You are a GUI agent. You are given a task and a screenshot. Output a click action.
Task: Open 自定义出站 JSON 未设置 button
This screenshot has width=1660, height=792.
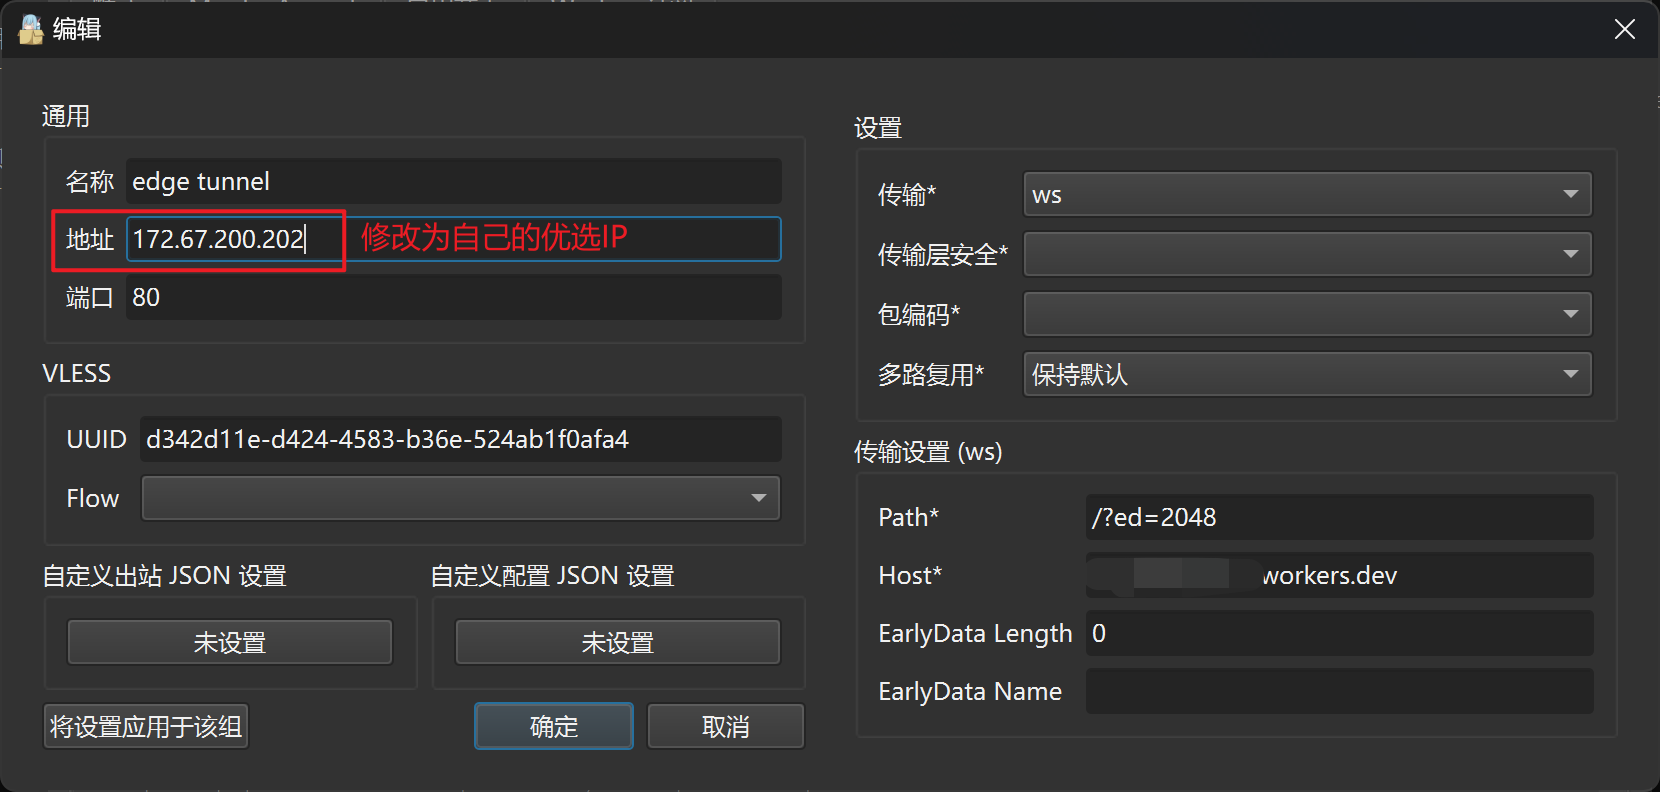click(x=230, y=642)
